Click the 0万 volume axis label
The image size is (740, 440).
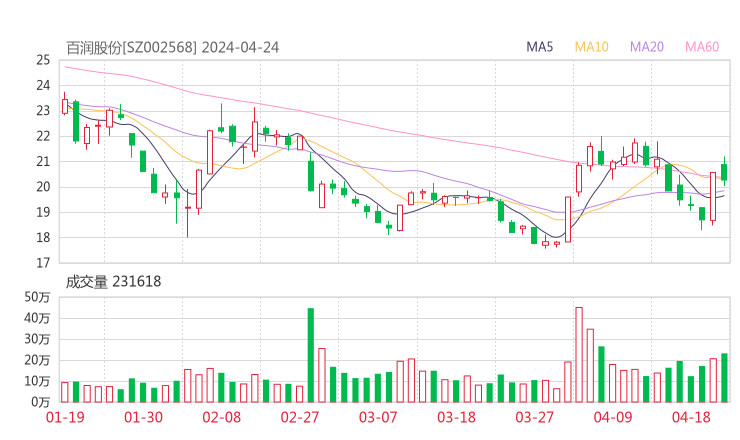41,402
